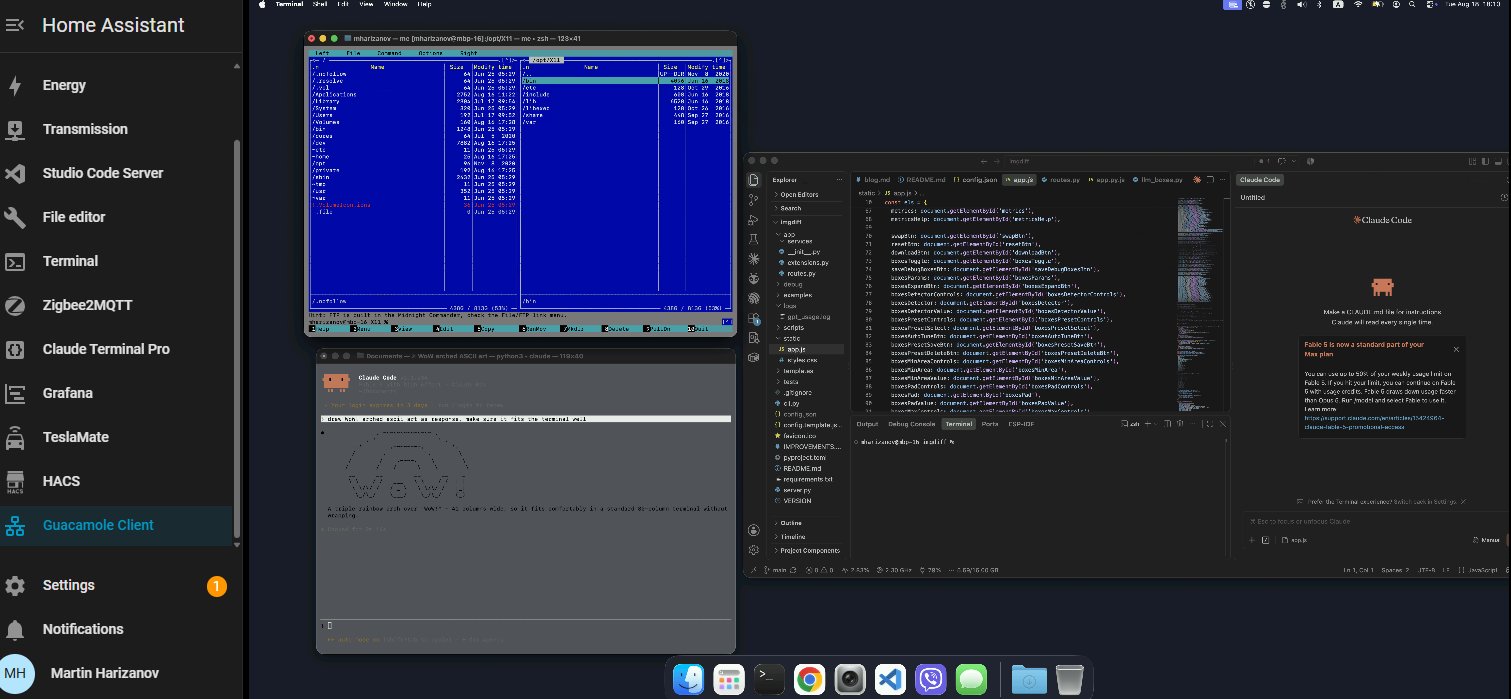Viewport: 1511px width, 699px height.
Task: Open Grafana from the sidebar
Action: tap(116, 393)
